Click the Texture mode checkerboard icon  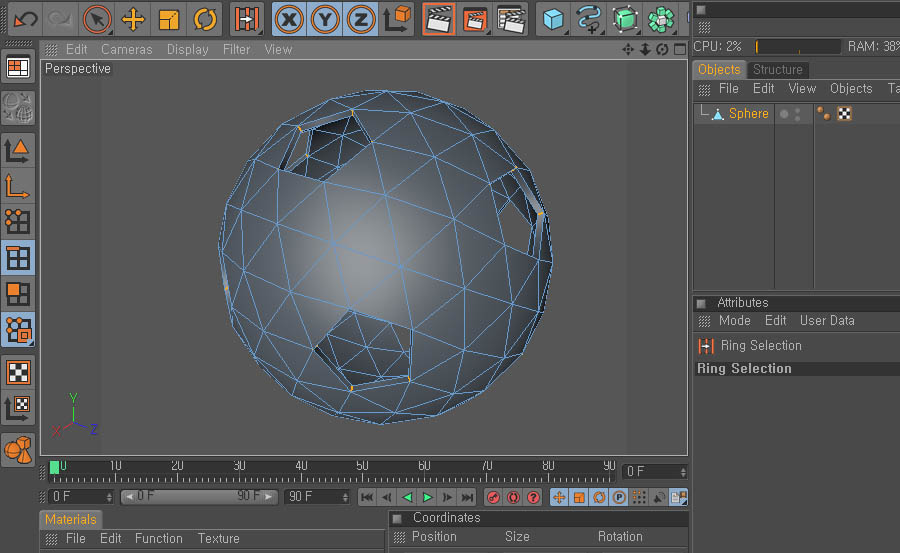click(18, 373)
